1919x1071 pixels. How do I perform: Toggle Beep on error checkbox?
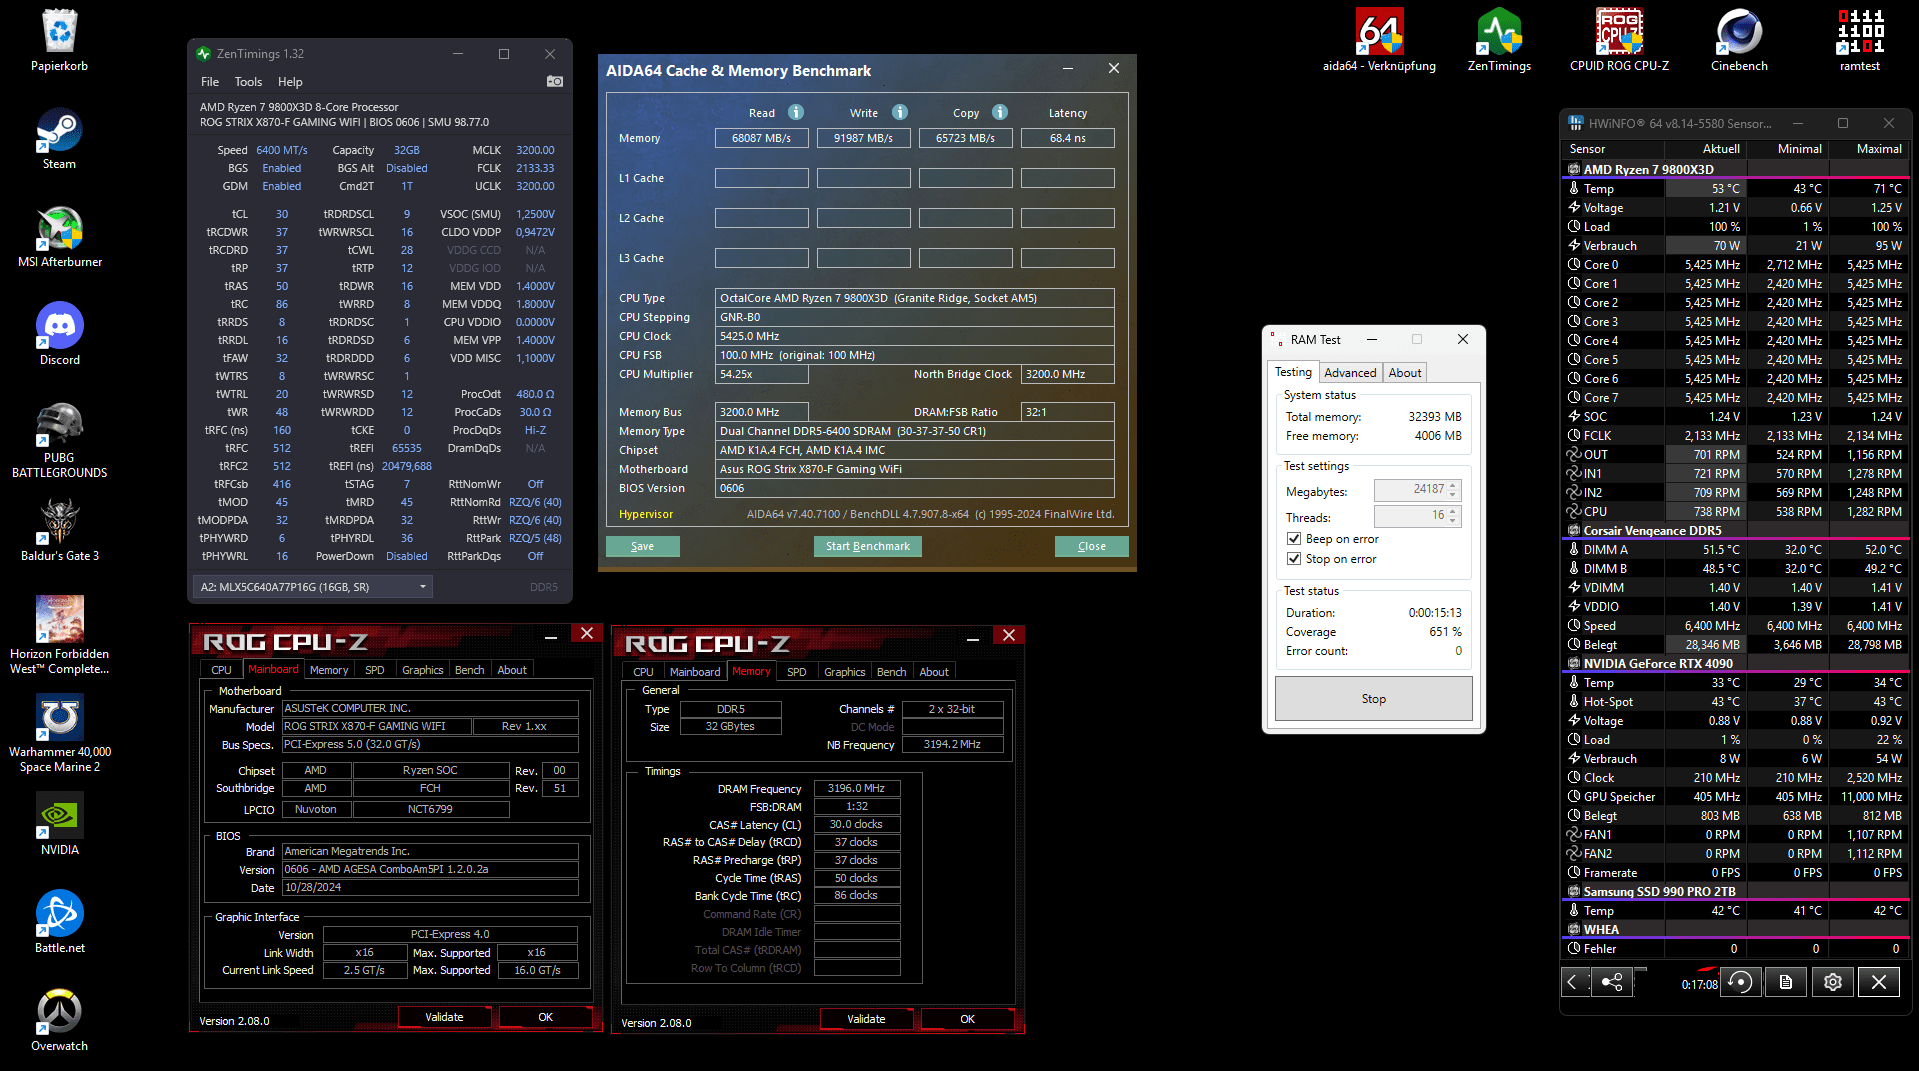pos(1294,539)
